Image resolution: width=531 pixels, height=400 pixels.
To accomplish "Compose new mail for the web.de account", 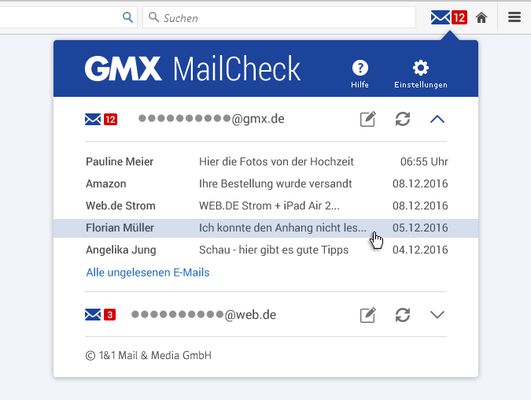I will pos(368,315).
